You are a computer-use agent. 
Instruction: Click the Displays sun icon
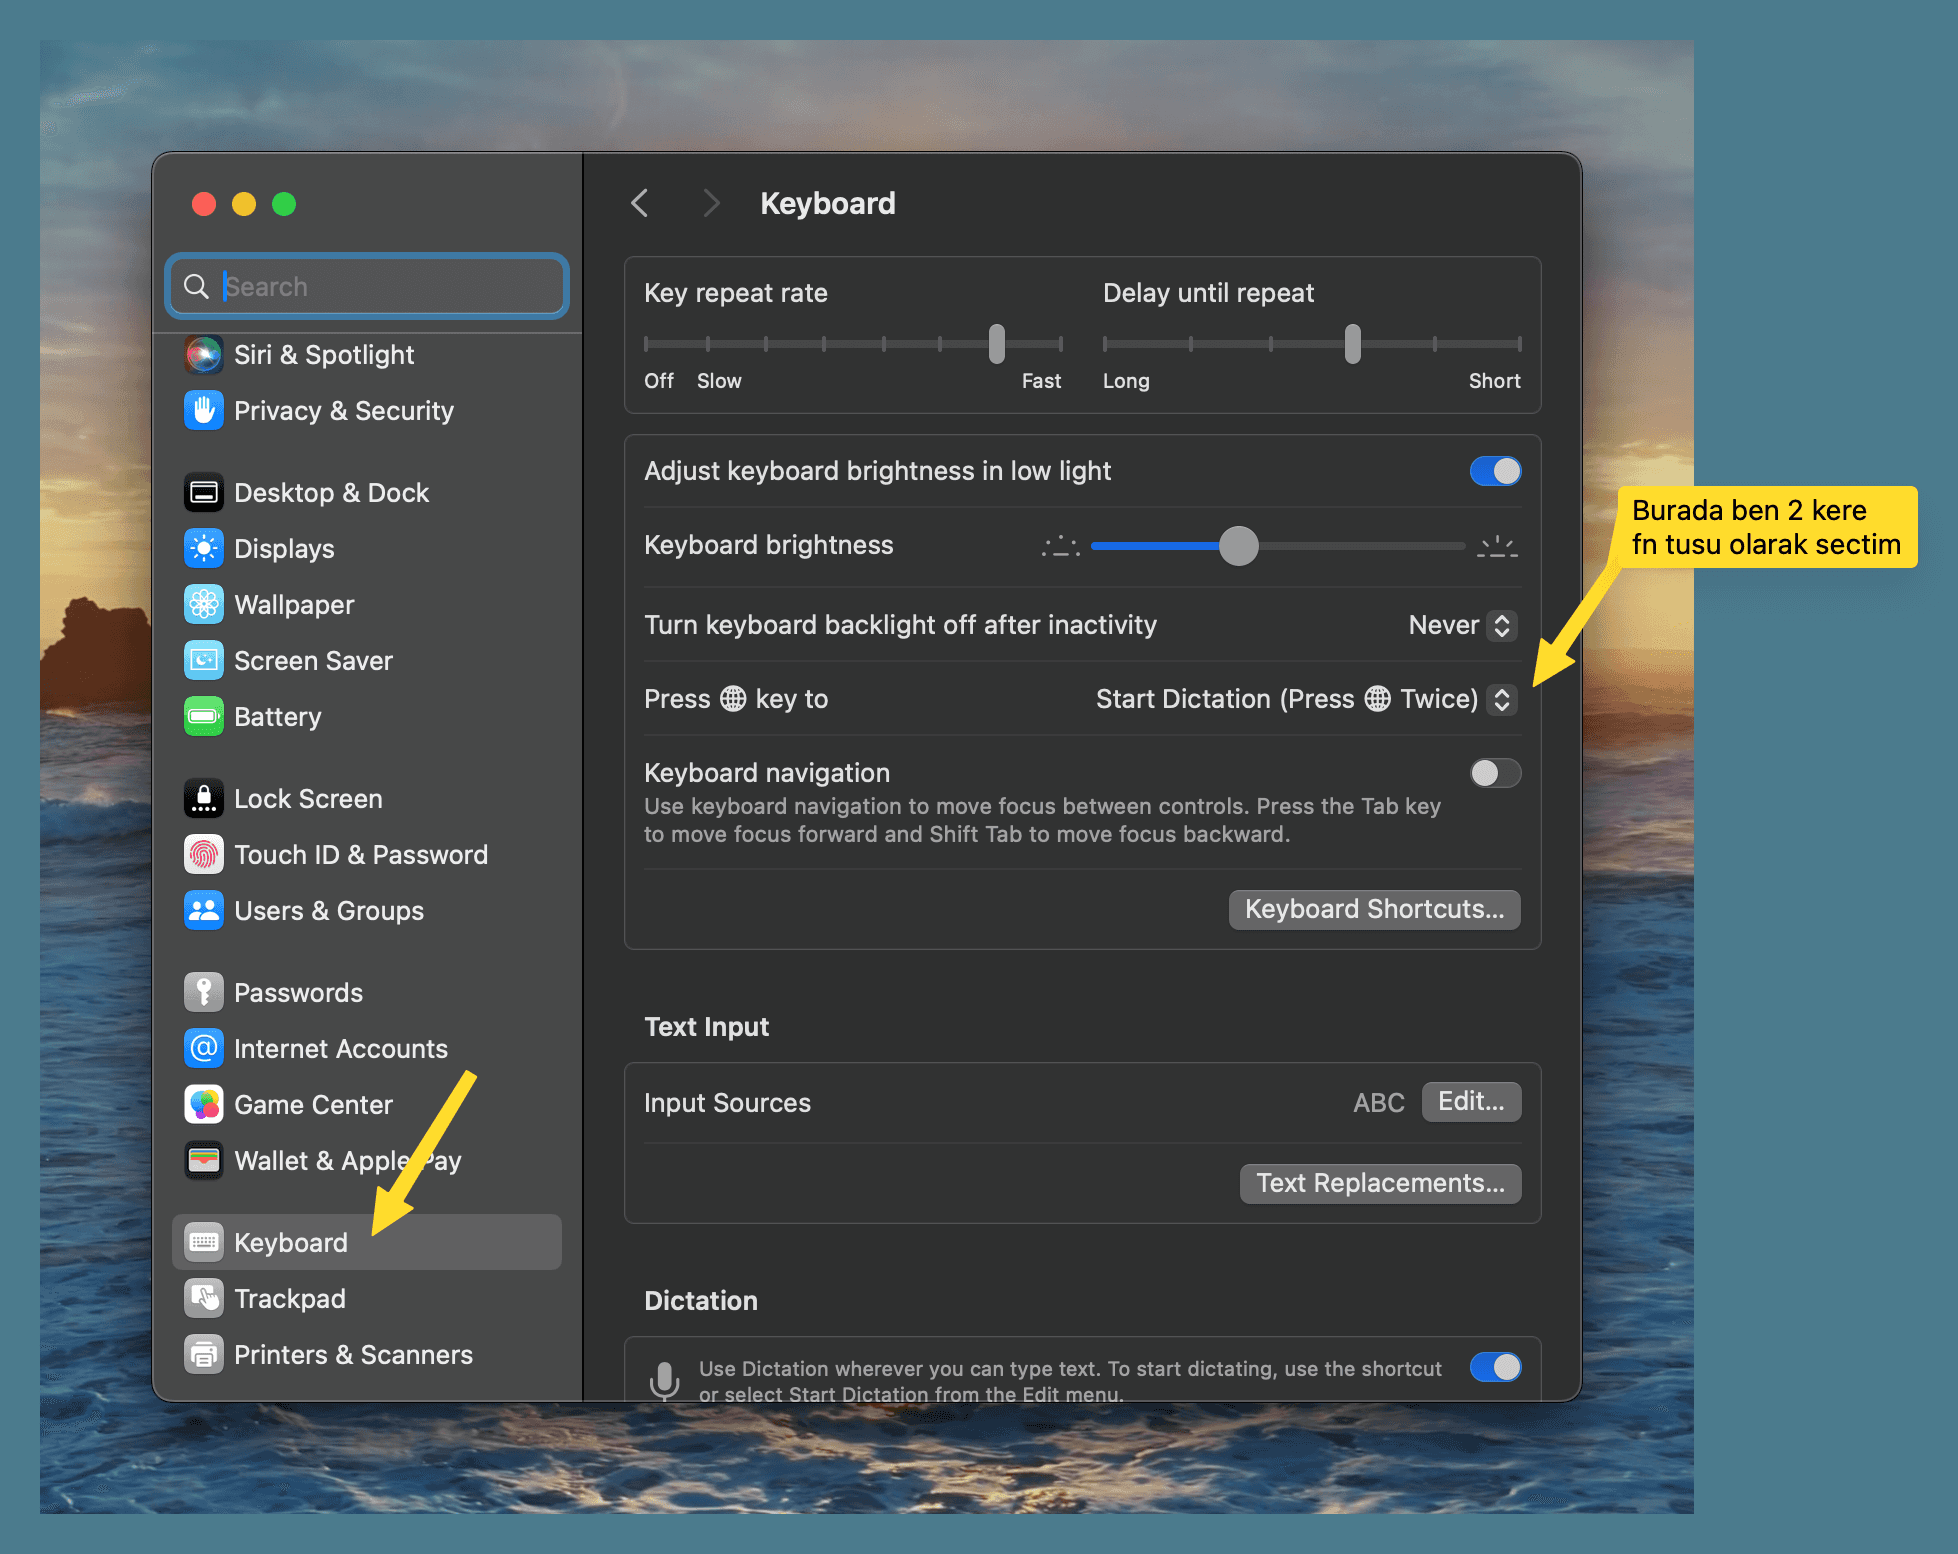pos(204,549)
